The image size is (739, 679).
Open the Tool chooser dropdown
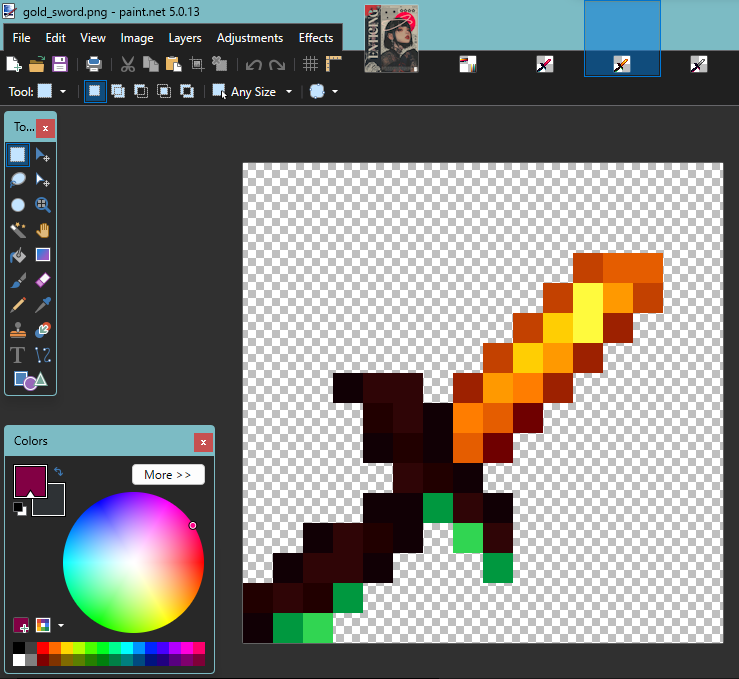pos(63,91)
